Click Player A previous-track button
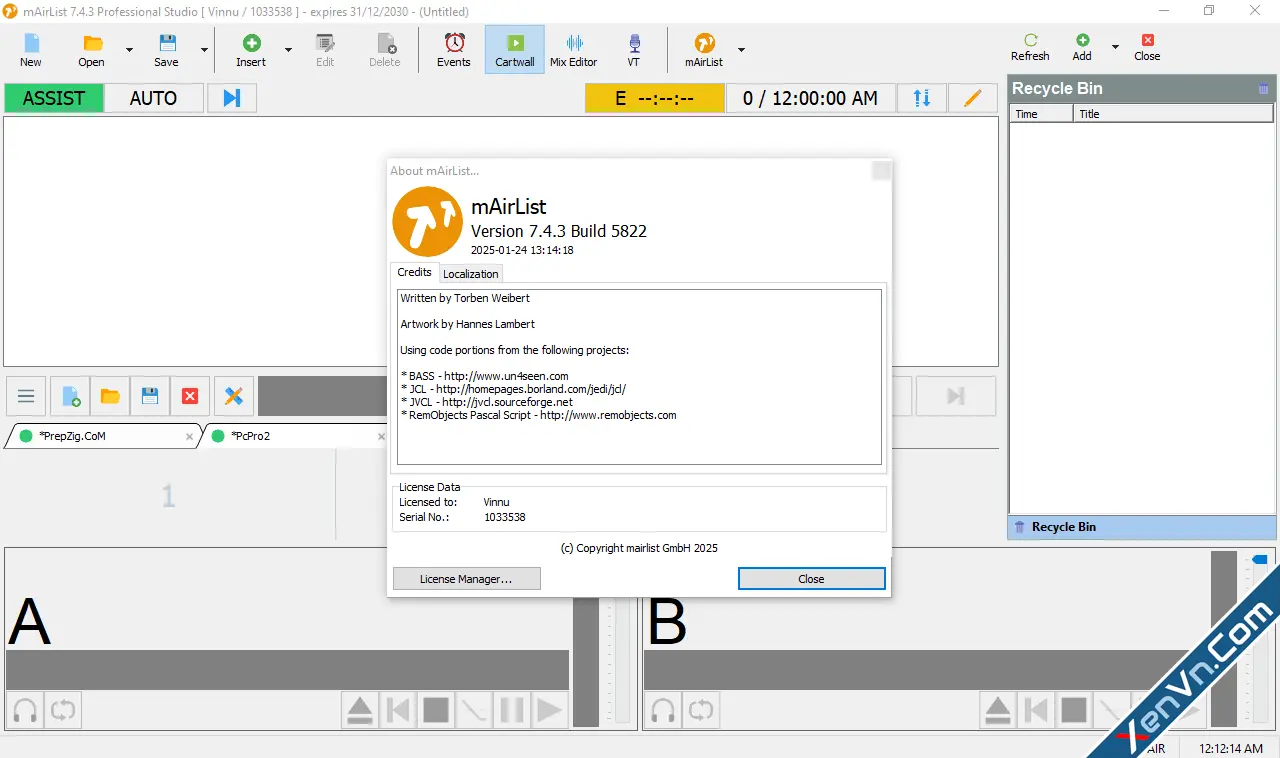Image resolution: width=1280 pixels, height=758 pixels. pyautogui.click(x=398, y=711)
